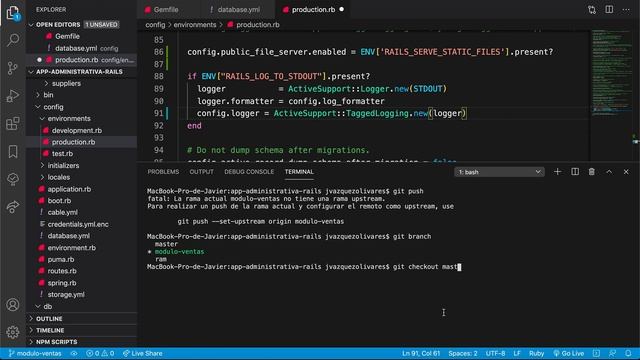Select the production.rb editor tab
The height and width of the screenshot is (360, 640).
[313, 9]
